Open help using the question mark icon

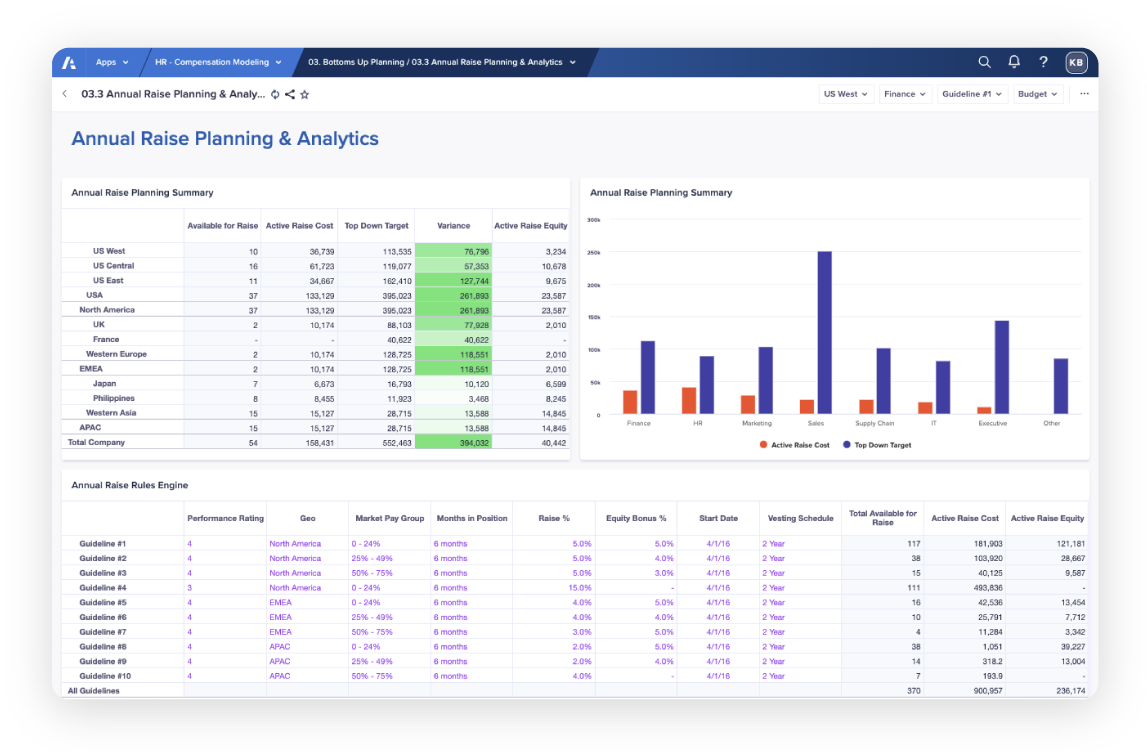[x=1043, y=61]
